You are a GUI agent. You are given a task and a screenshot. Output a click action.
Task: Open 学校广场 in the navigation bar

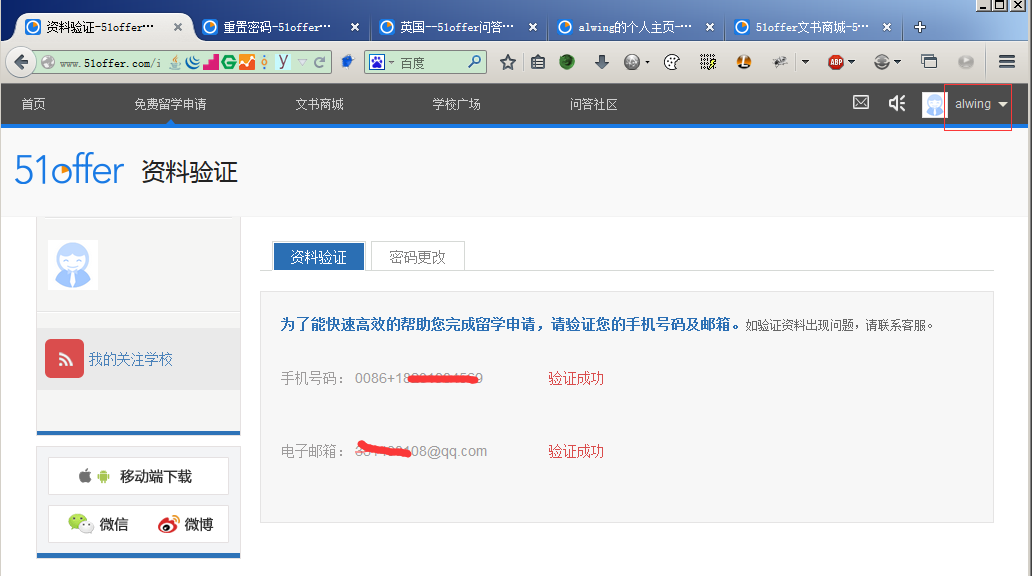456,104
